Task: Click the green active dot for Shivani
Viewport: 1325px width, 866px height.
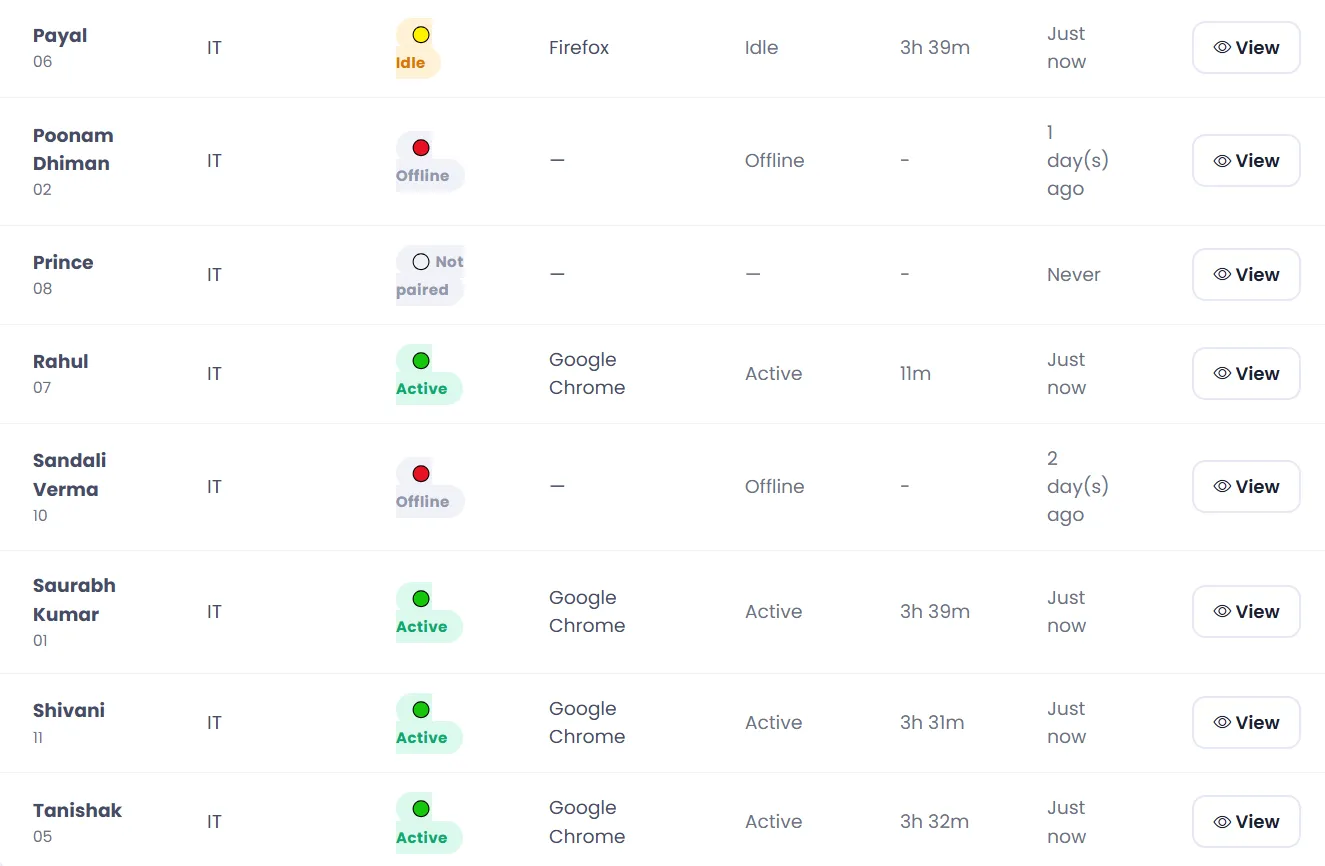Action: click(421, 710)
